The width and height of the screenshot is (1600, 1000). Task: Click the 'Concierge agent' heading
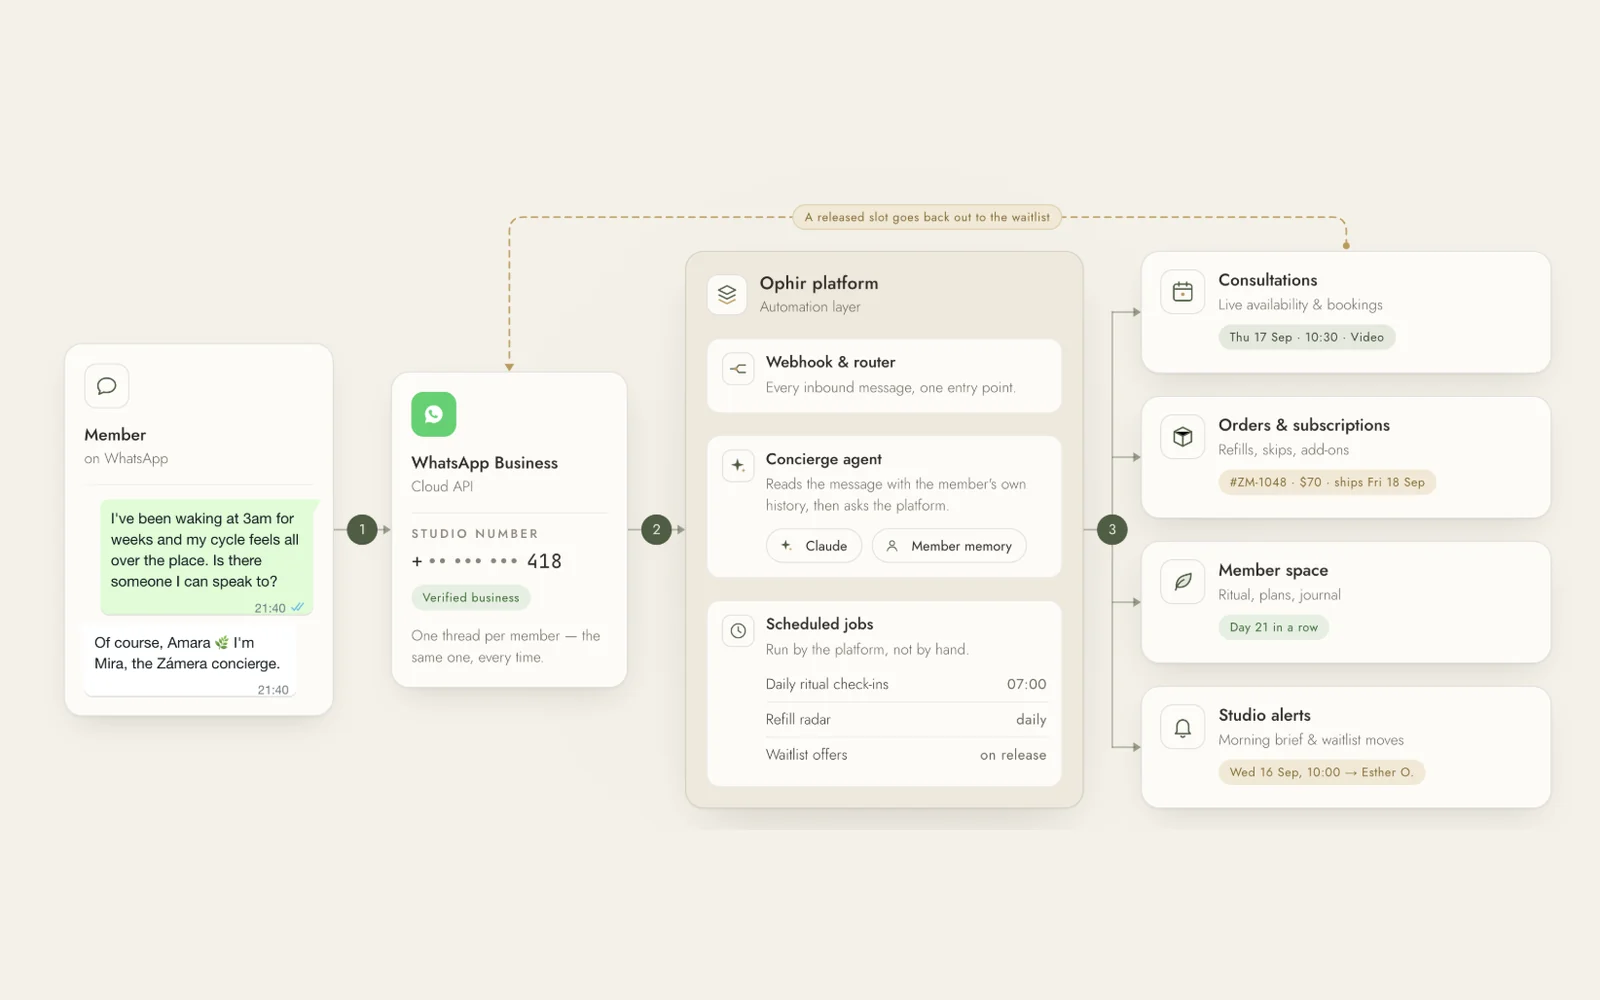824,459
